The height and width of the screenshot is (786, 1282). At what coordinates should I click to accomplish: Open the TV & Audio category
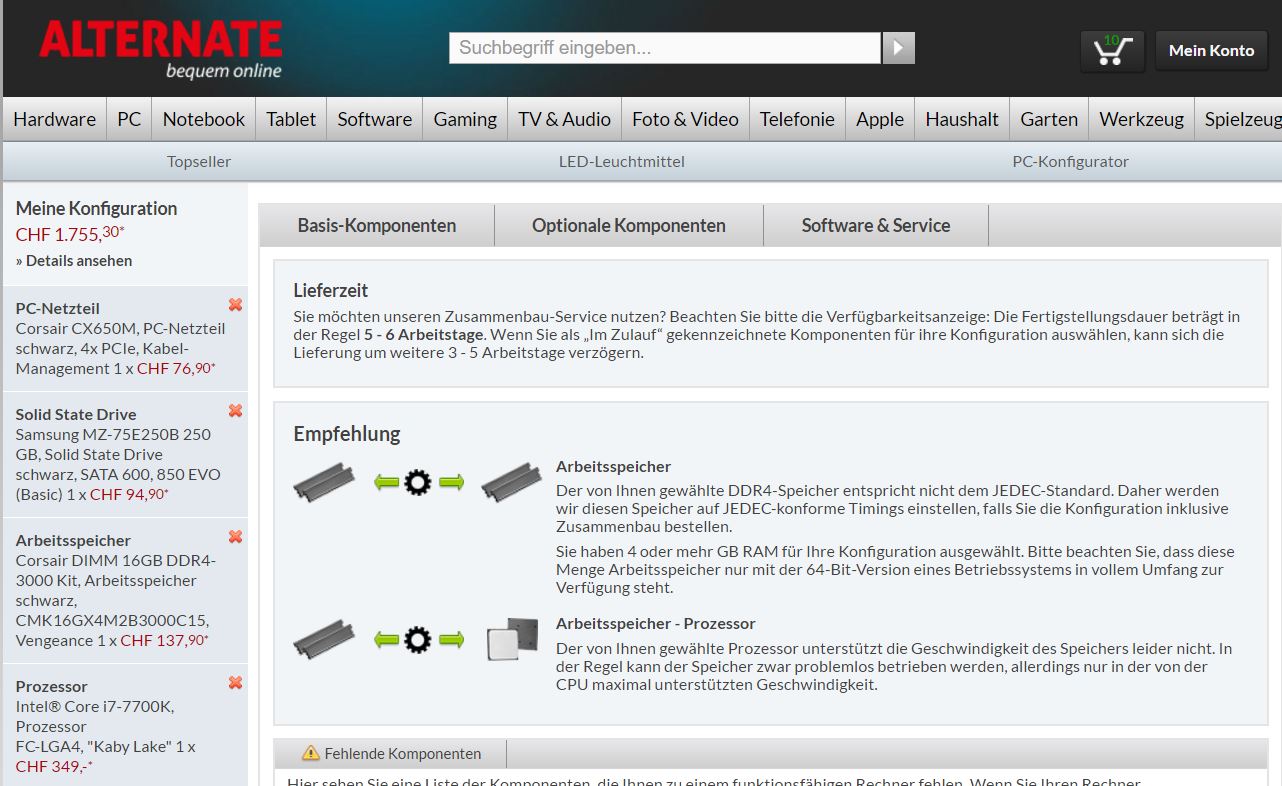pos(564,119)
